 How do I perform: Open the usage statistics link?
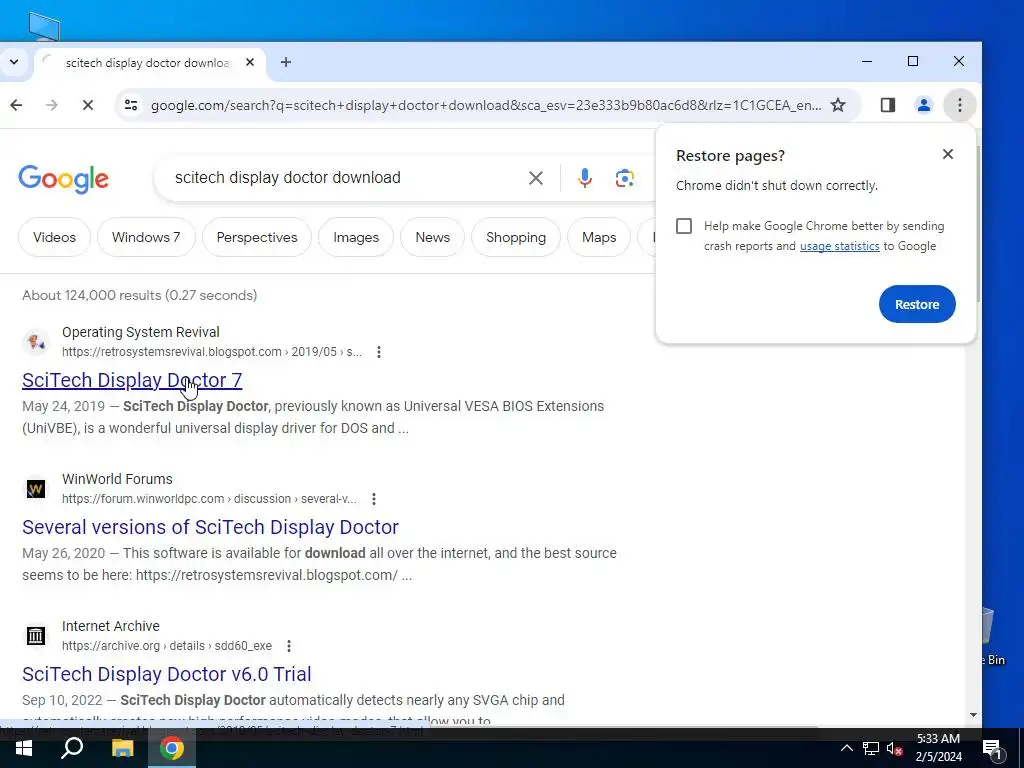839,246
